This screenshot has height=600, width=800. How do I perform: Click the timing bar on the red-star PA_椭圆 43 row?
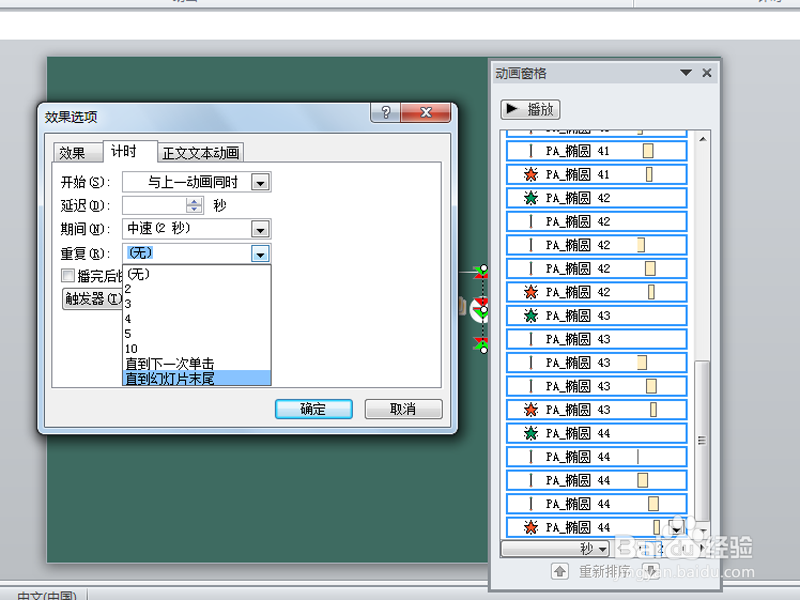click(653, 410)
